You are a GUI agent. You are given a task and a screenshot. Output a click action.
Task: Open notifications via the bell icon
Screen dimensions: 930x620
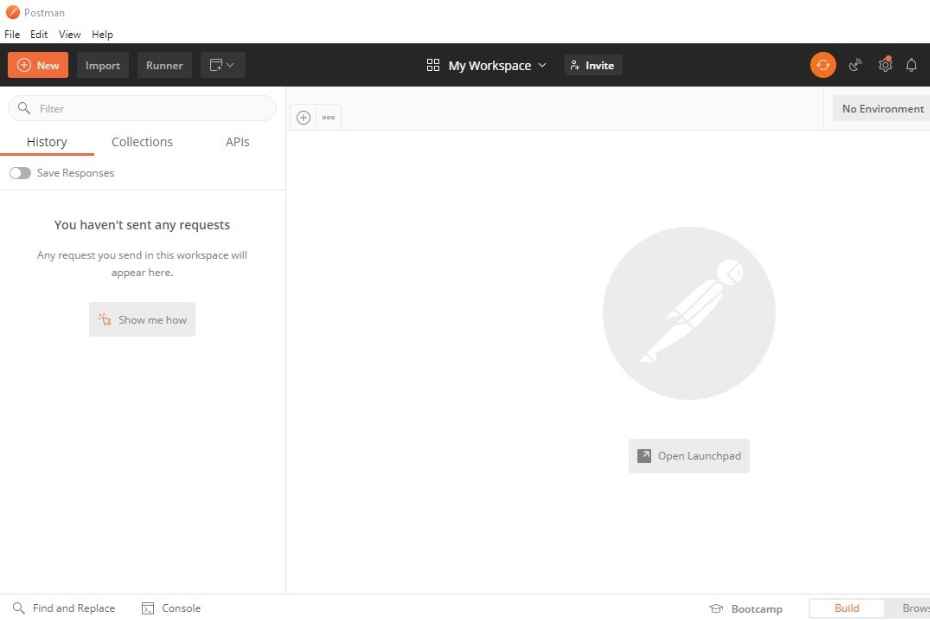click(911, 64)
